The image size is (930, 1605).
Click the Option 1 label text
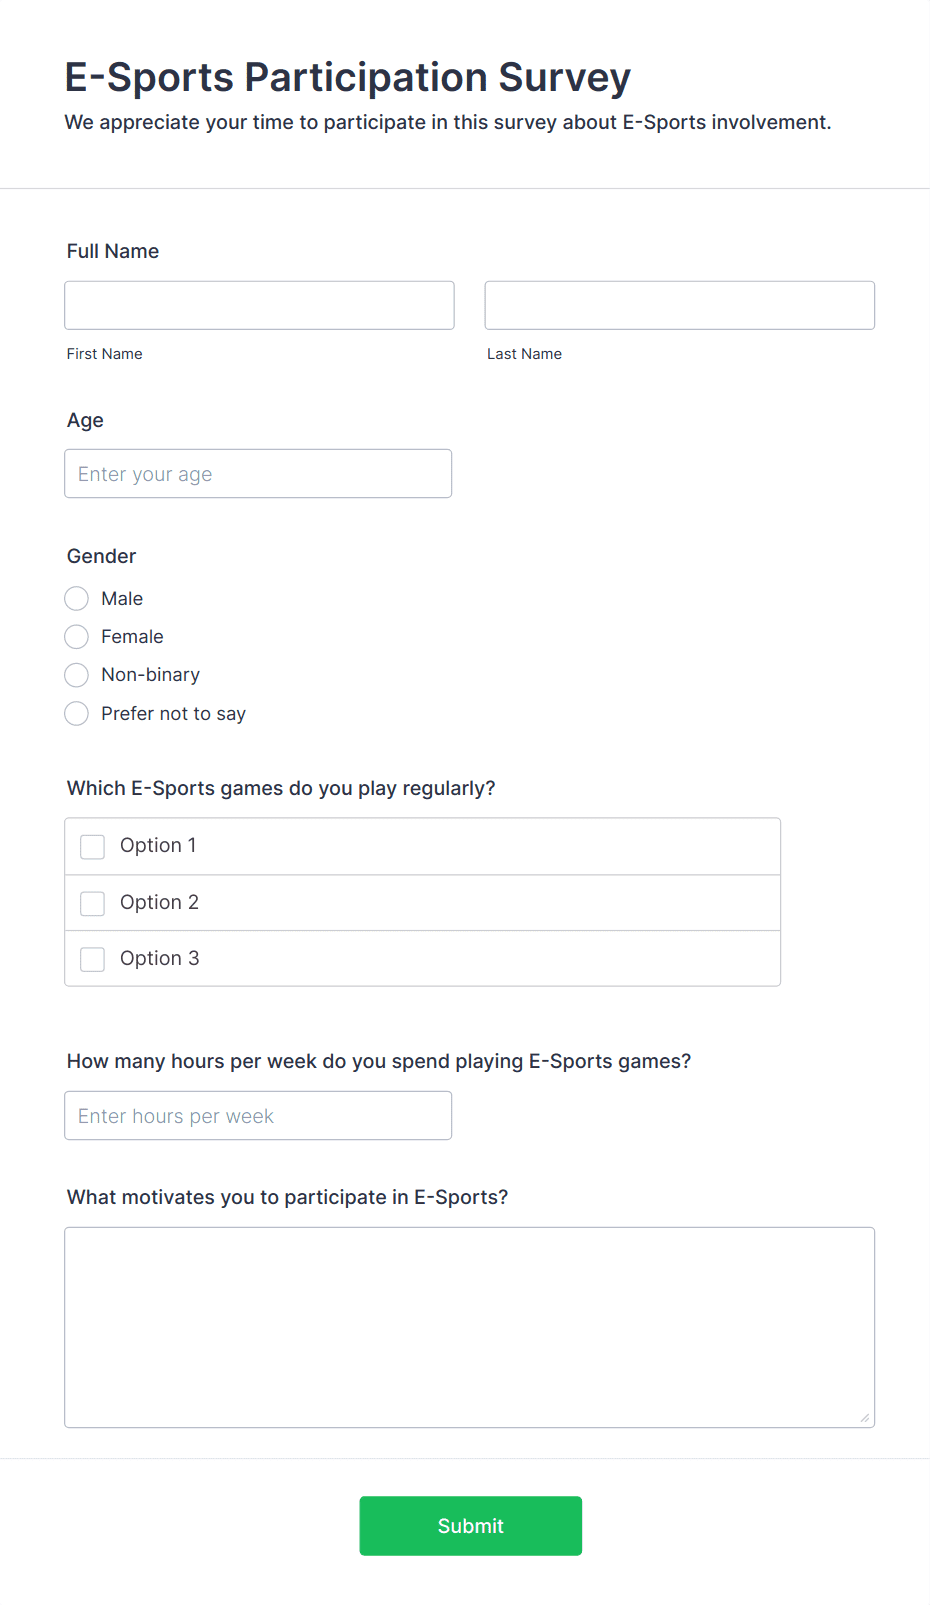pos(158,846)
